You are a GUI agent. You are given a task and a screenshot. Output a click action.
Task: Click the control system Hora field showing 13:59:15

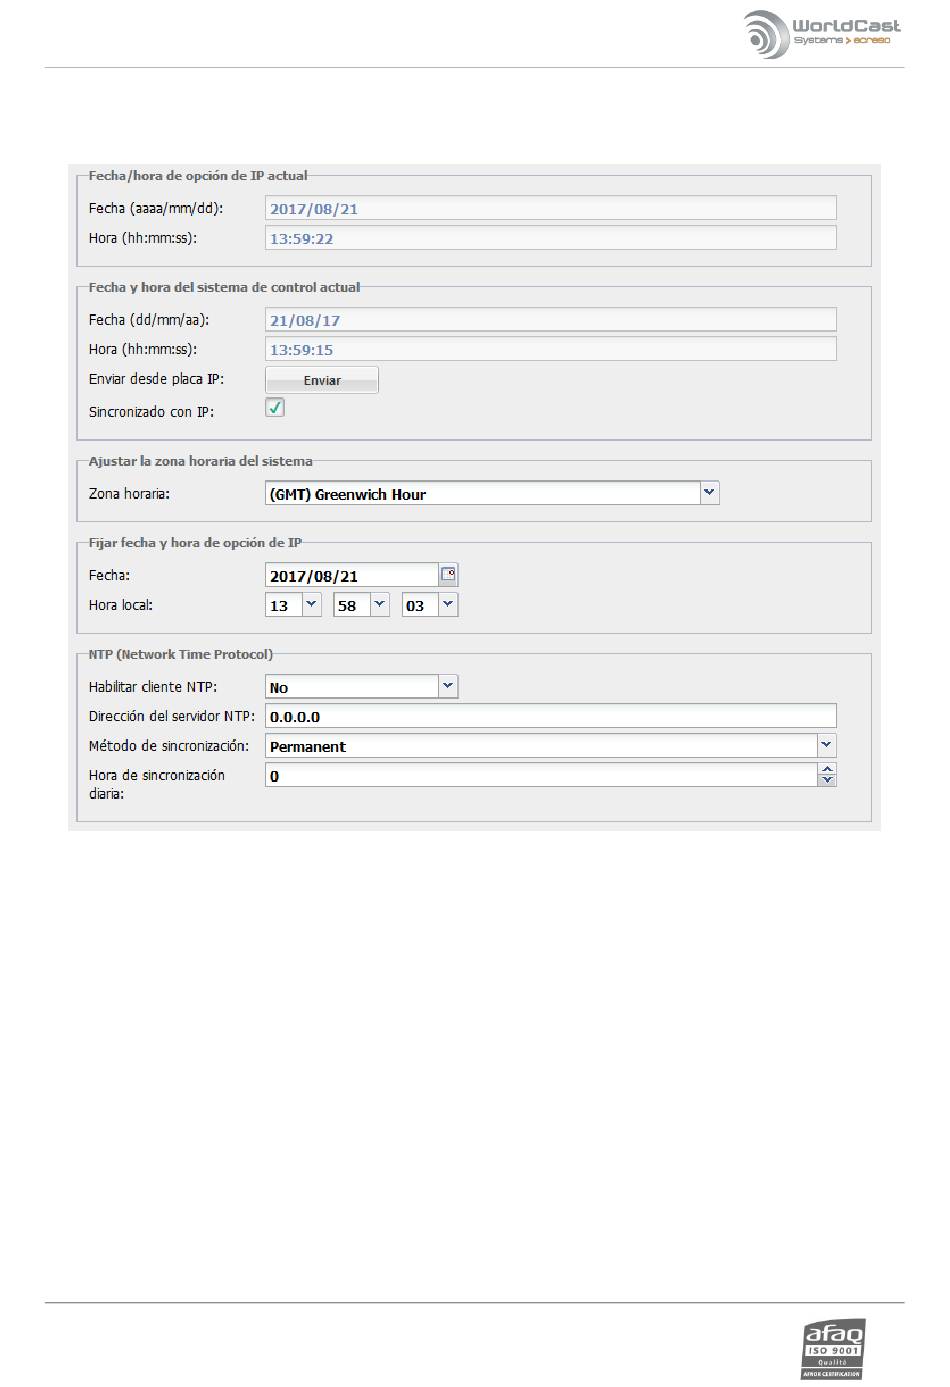tap(550, 349)
